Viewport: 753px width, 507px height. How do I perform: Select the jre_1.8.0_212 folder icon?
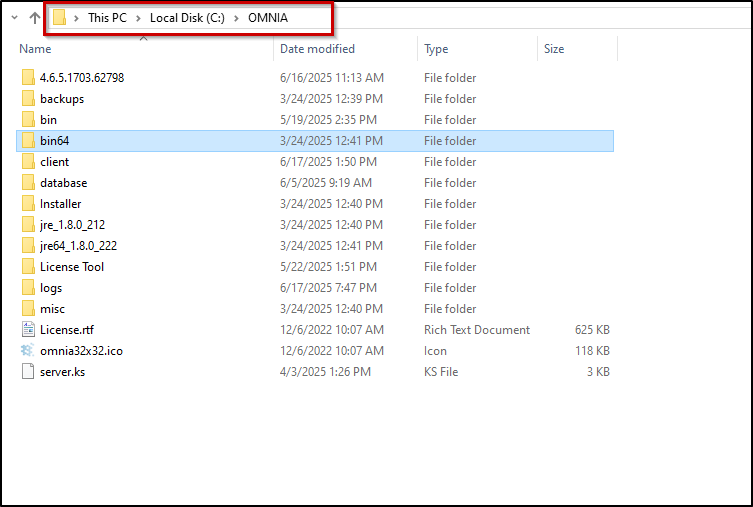pos(28,225)
